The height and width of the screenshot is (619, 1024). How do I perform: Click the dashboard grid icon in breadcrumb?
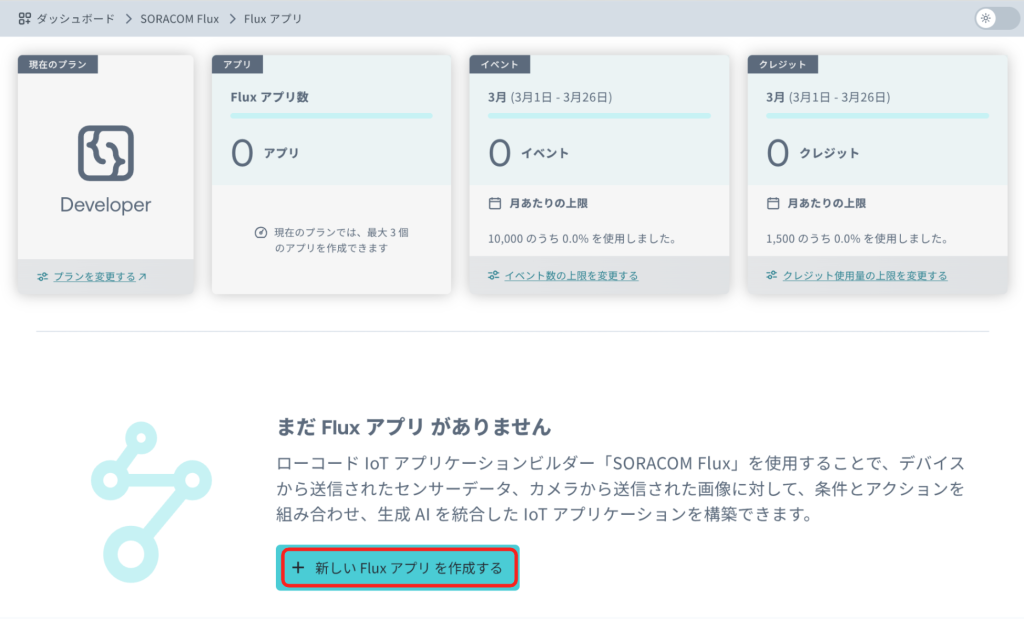tap(25, 18)
